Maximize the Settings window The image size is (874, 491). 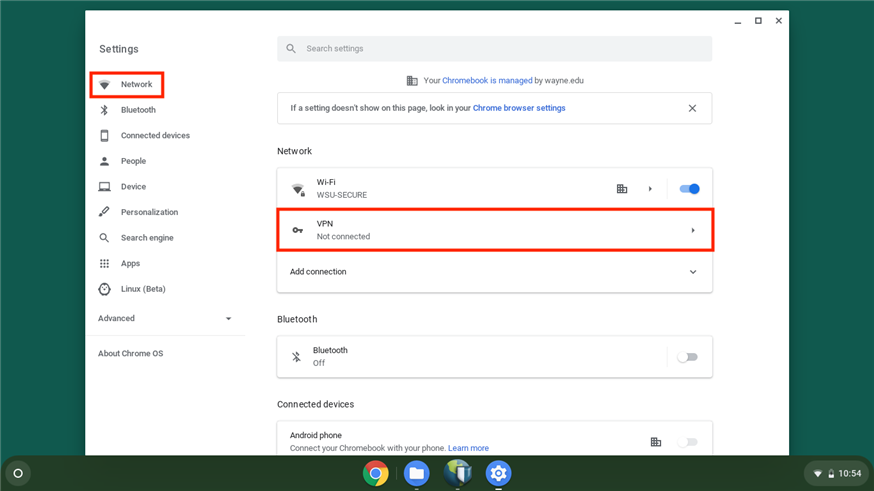tap(758, 21)
